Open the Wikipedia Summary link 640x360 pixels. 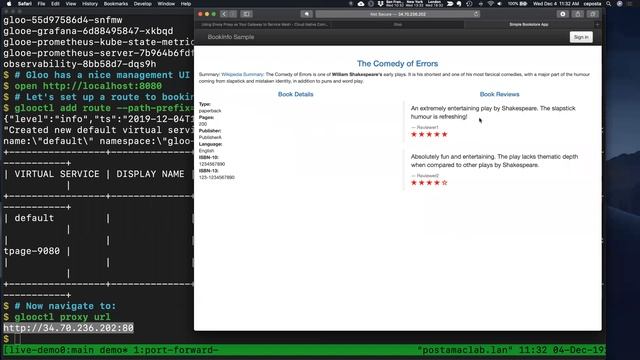click(x=242, y=74)
